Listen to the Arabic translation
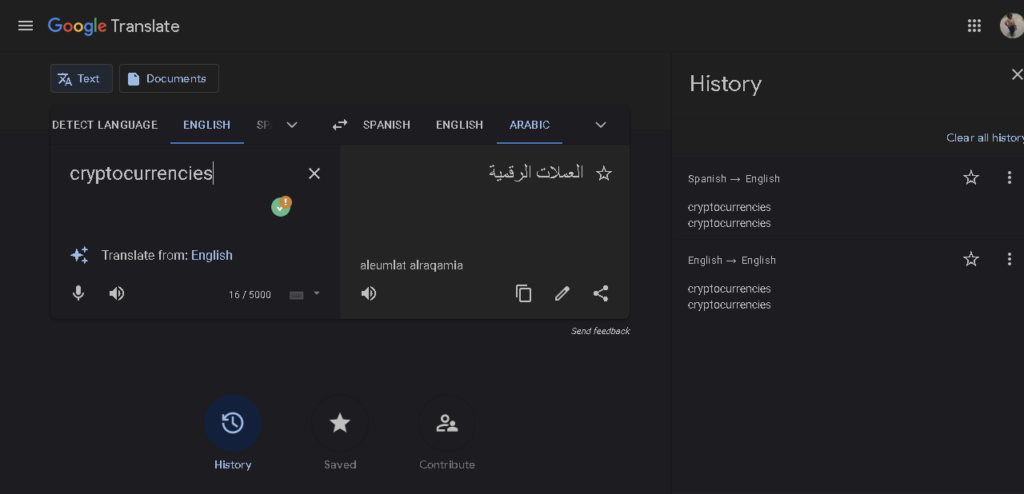Screen dimensions: 1024x494 tap(369, 294)
